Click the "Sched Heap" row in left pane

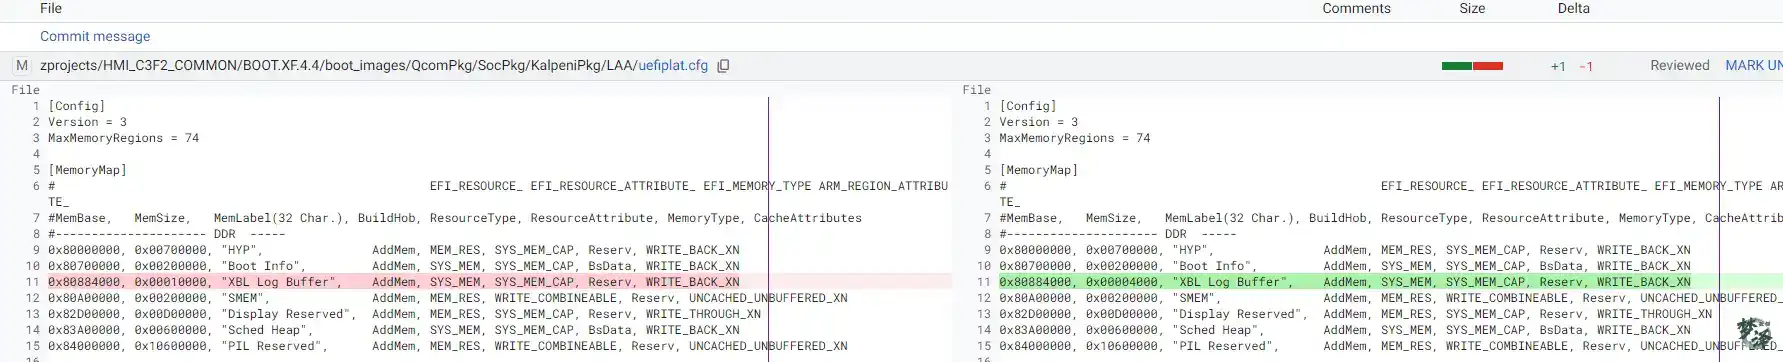point(394,330)
